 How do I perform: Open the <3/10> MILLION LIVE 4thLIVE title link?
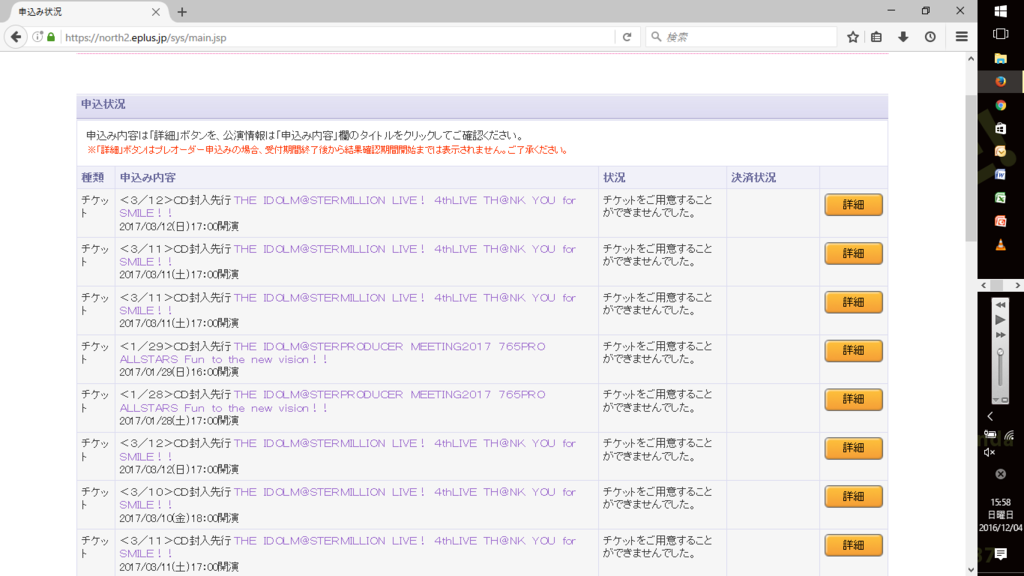click(x=347, y=498)
